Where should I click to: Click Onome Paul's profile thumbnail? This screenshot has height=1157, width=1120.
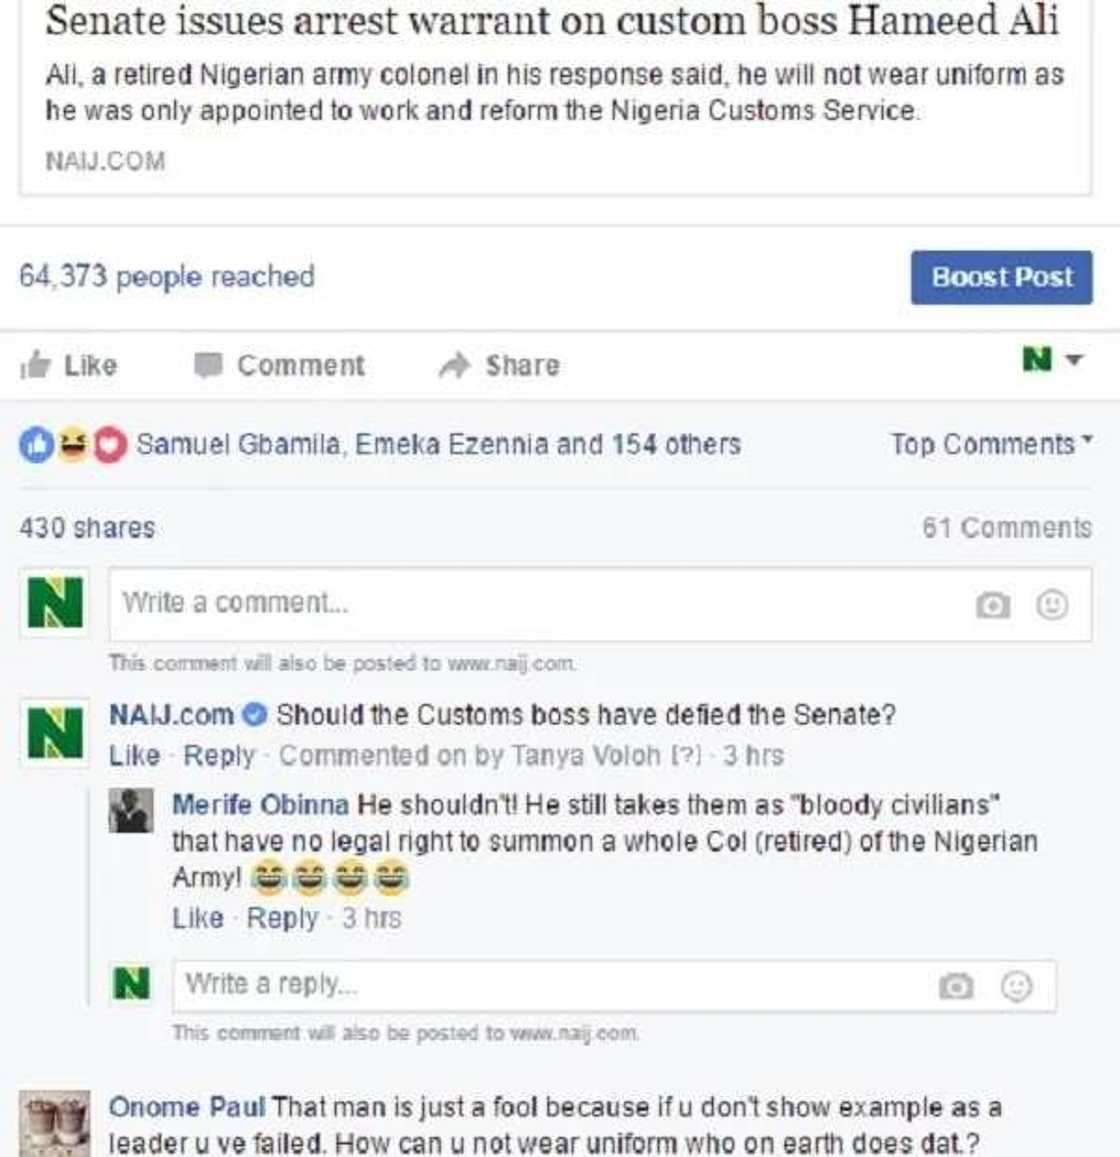click(55, 1123)
